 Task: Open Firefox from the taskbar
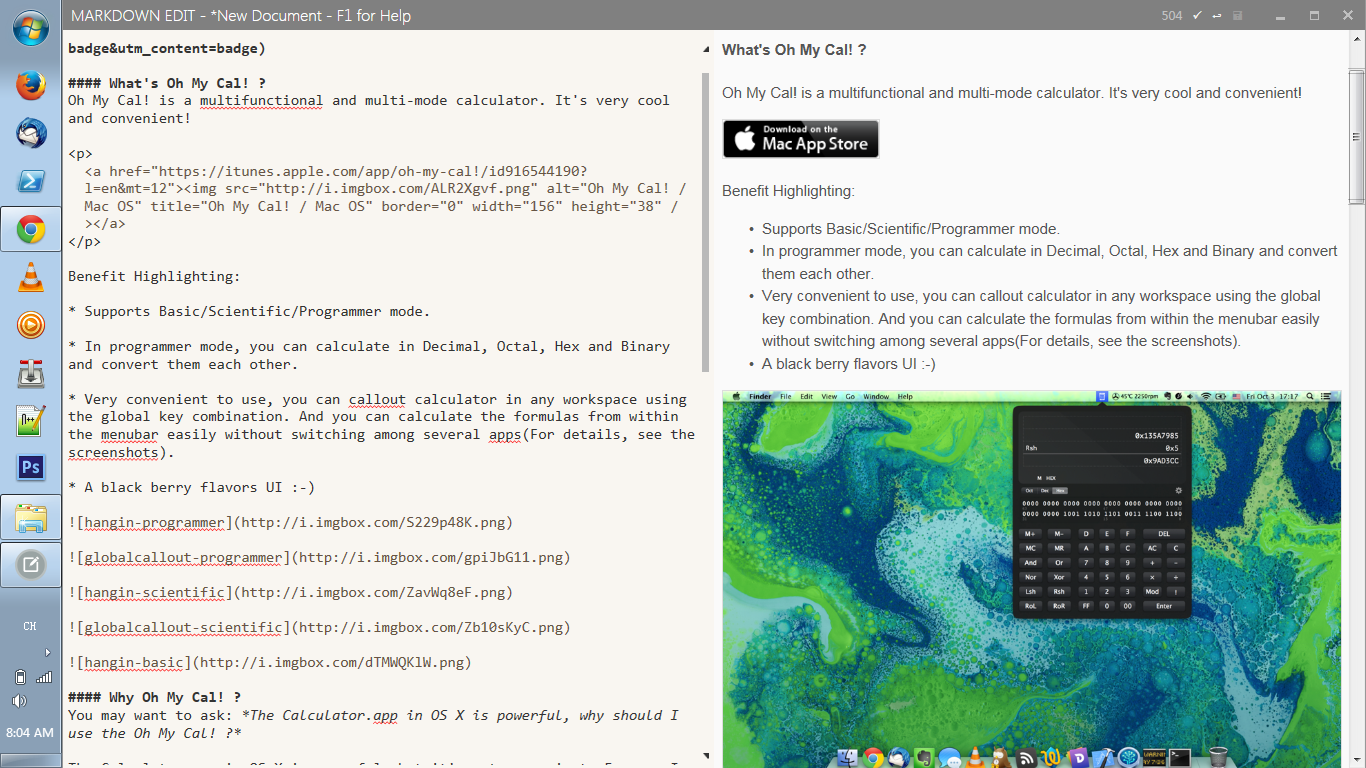[30, 85]
